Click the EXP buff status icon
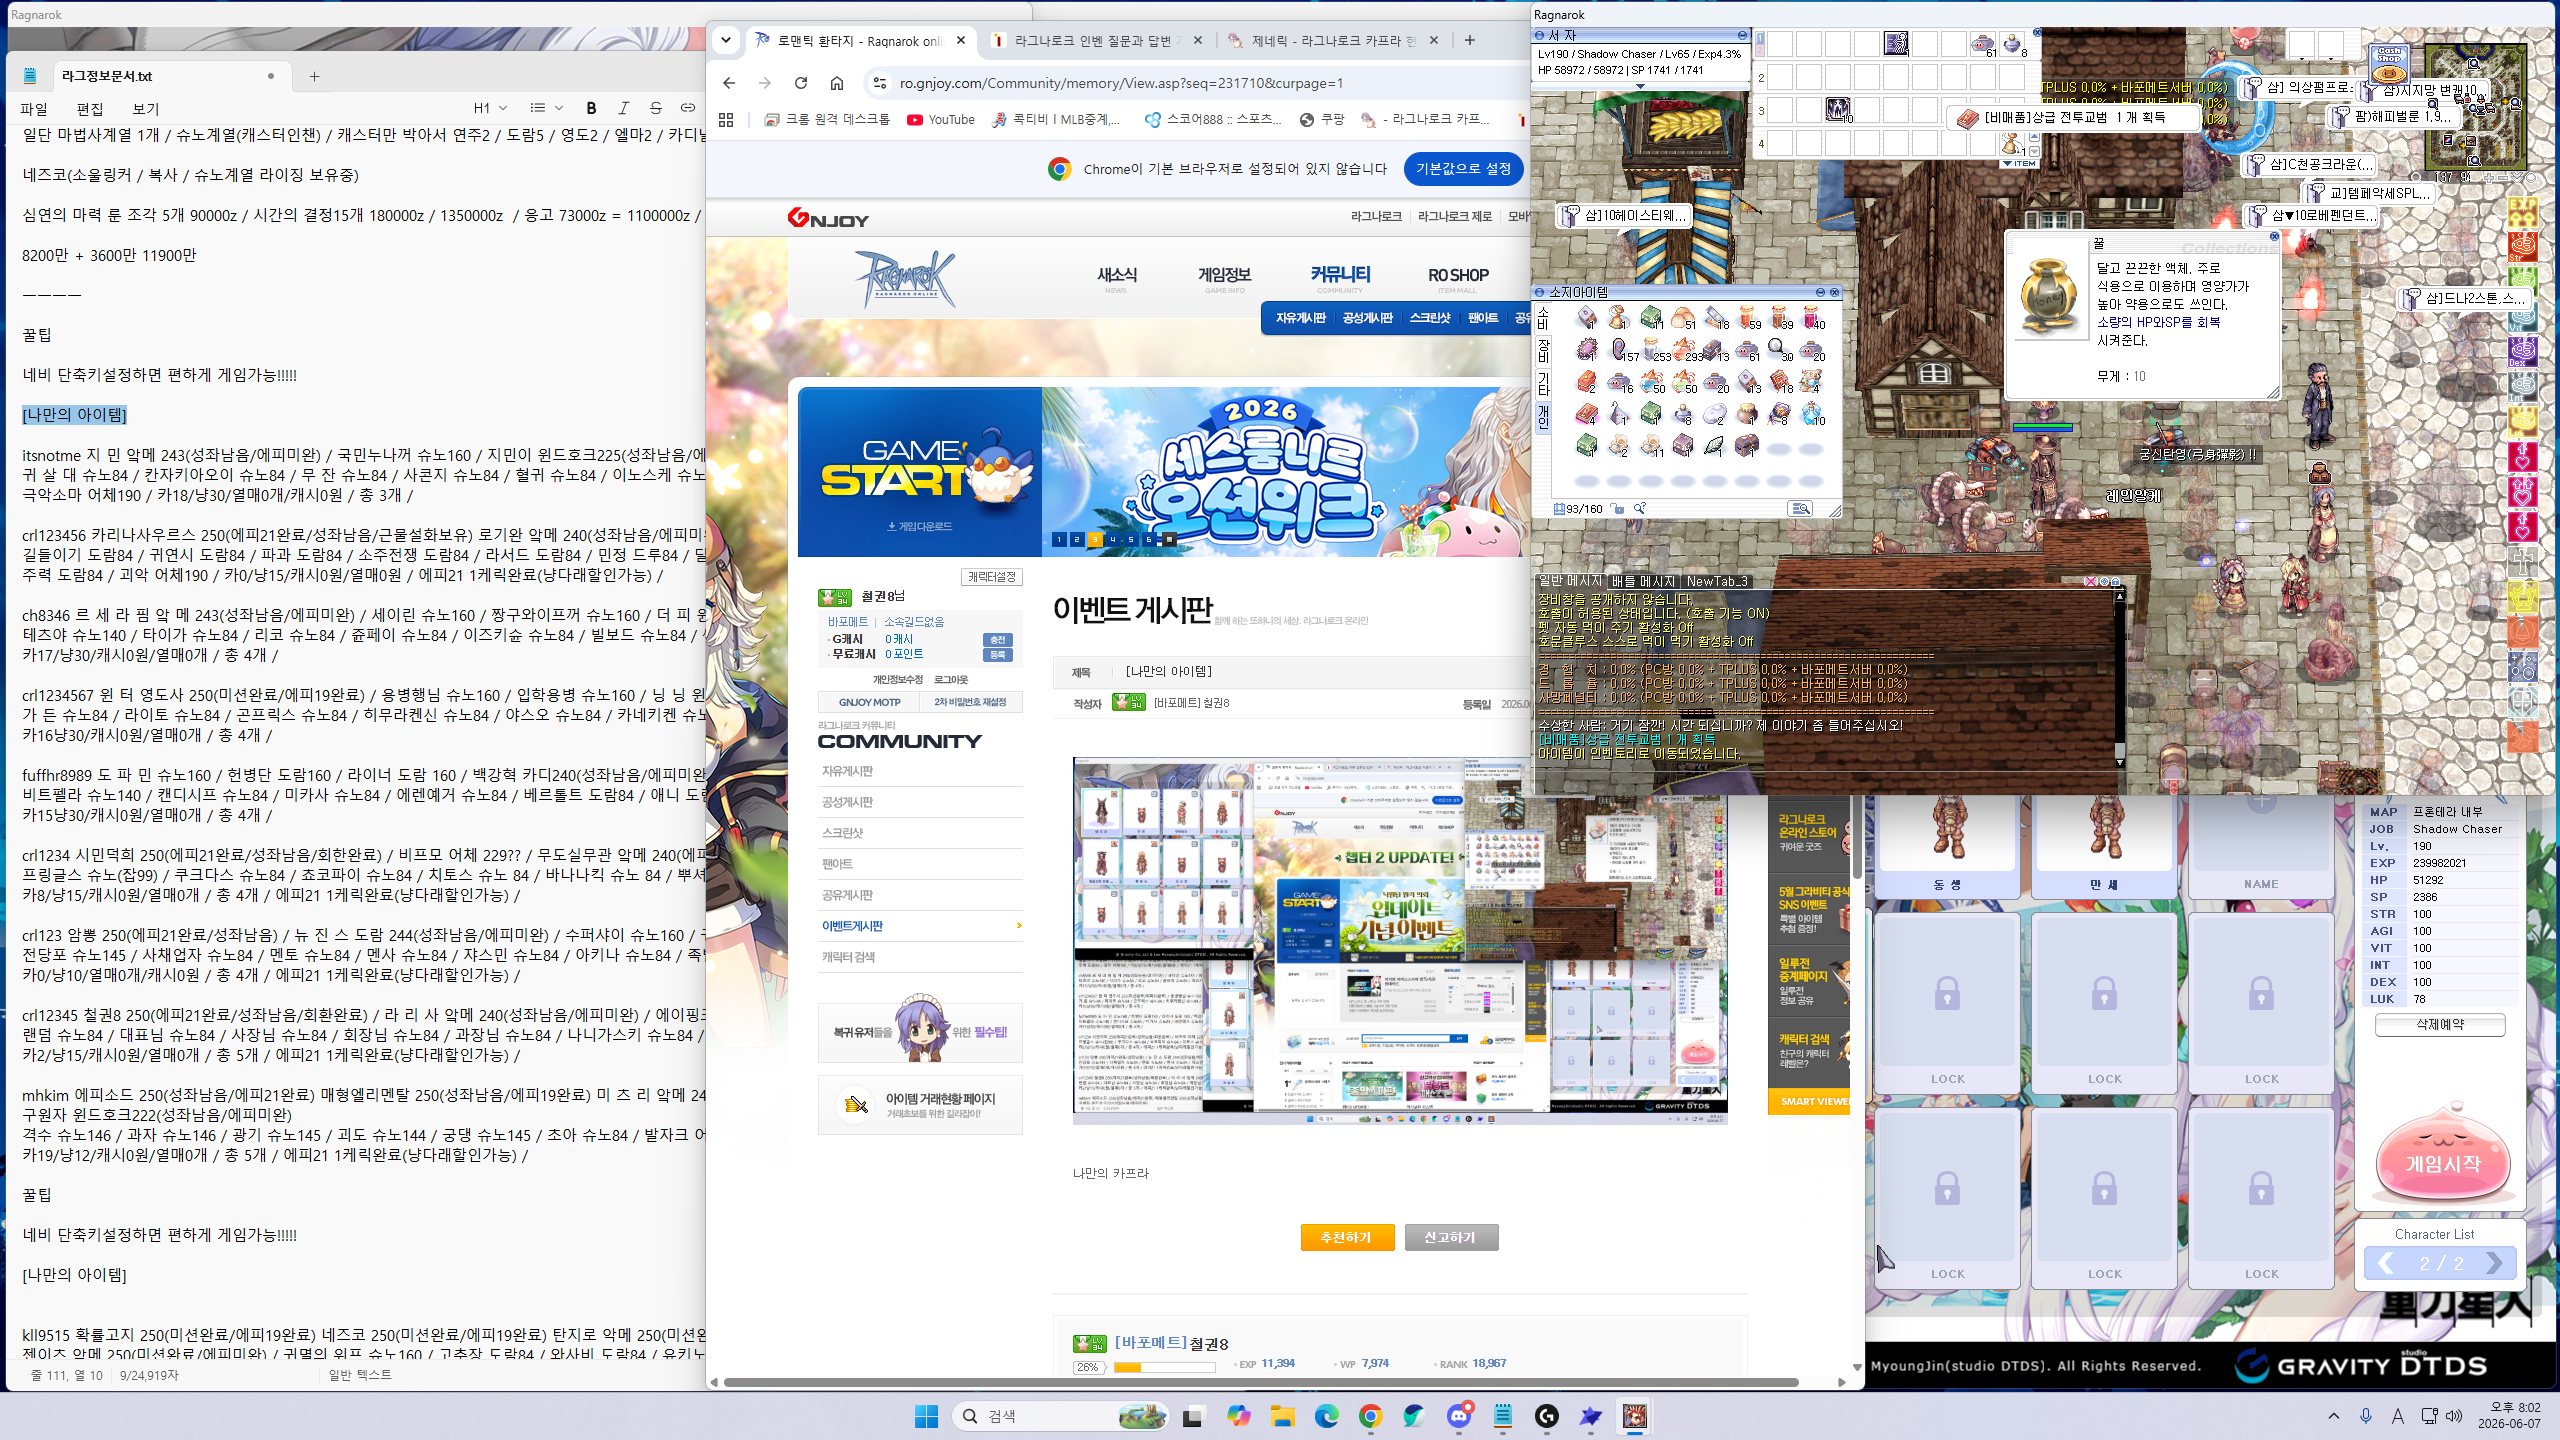The height and width of the screenshot is (1440, 2560). click(x=2522, y=211)
